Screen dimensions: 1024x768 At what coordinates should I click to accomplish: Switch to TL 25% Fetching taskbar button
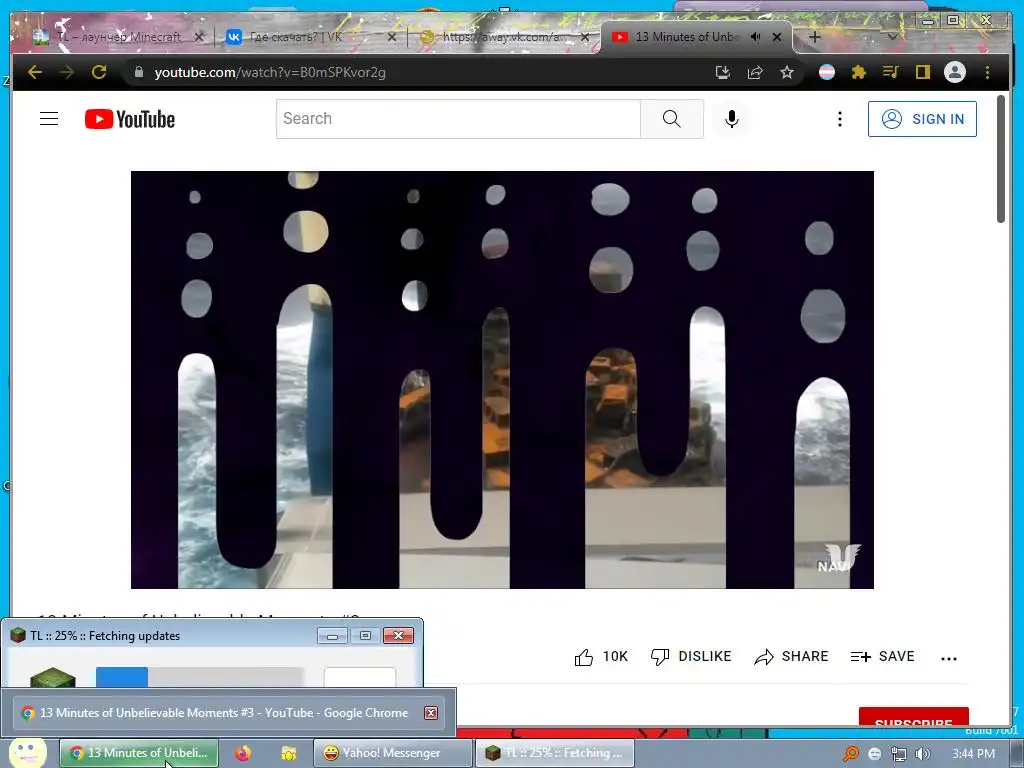point(554,753)
